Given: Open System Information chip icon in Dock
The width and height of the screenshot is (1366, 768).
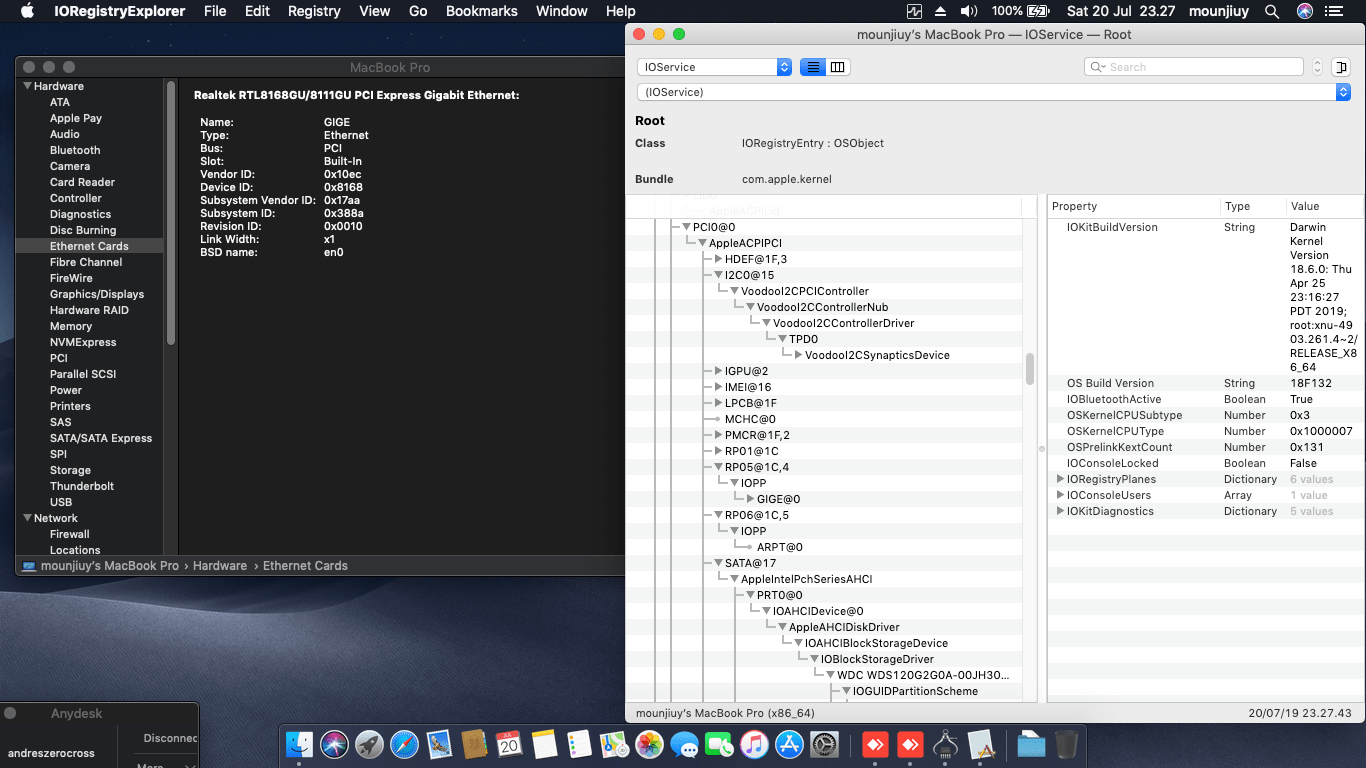Looking at the screenshot, I should [x=945, y=744].
